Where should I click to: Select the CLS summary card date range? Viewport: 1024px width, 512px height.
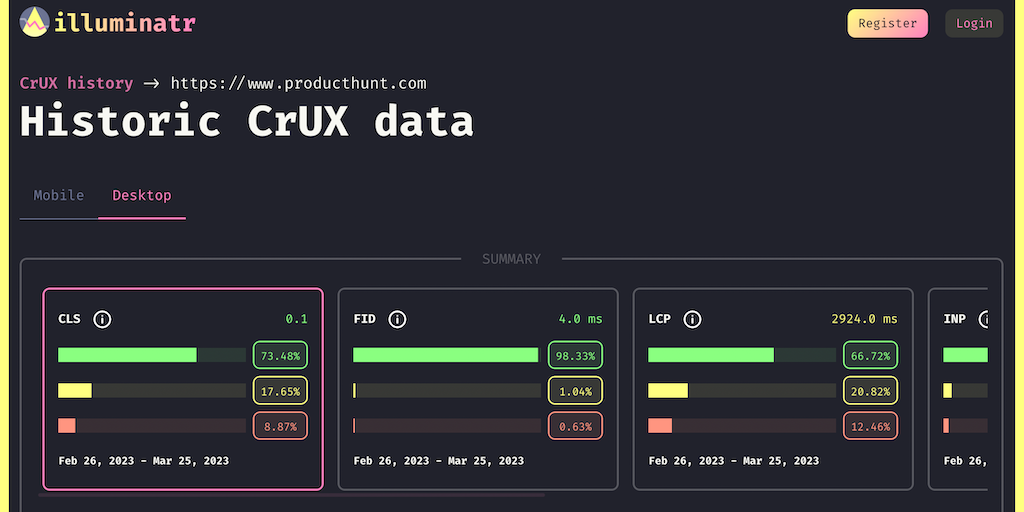(x=143, y=461)
